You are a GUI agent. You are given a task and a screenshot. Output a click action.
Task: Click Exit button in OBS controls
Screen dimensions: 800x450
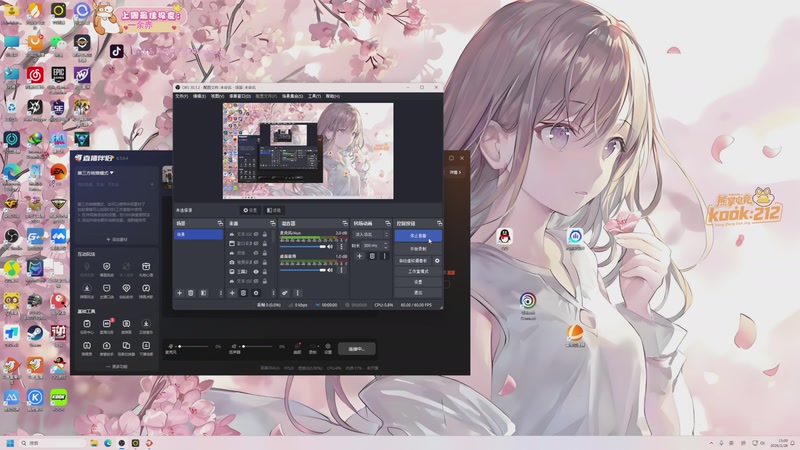[418, 293]
